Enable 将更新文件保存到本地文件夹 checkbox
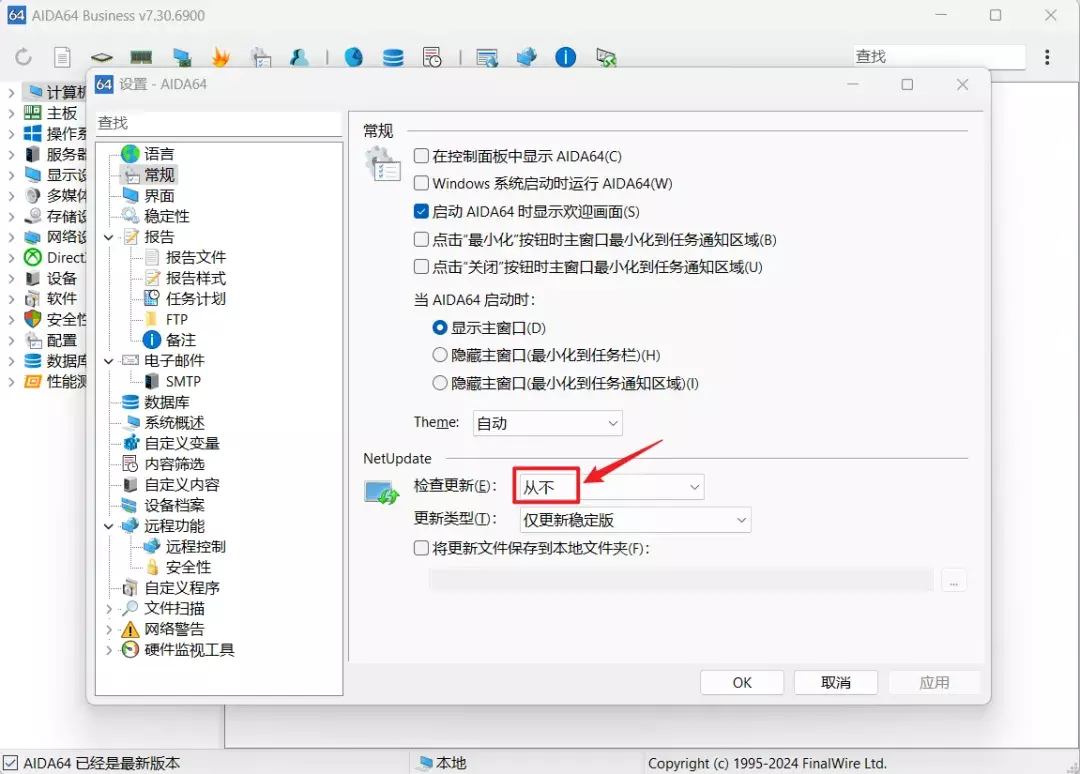Image resolution: width=1080 pixels, height=774 pixels. pyautogui.click(x=421, y=548)
